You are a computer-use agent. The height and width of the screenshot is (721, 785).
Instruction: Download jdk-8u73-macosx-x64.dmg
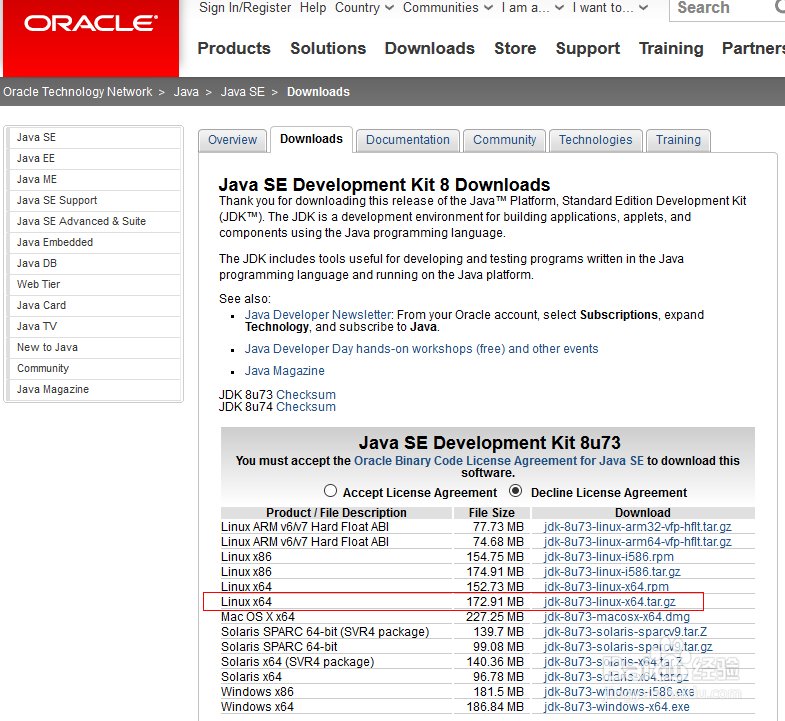tap(616, 617)
